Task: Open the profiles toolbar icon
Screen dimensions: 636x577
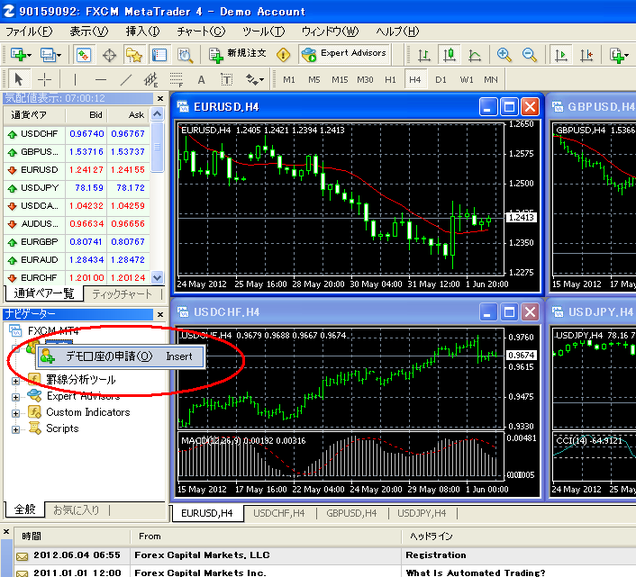Action: click(x=50, y=54)
